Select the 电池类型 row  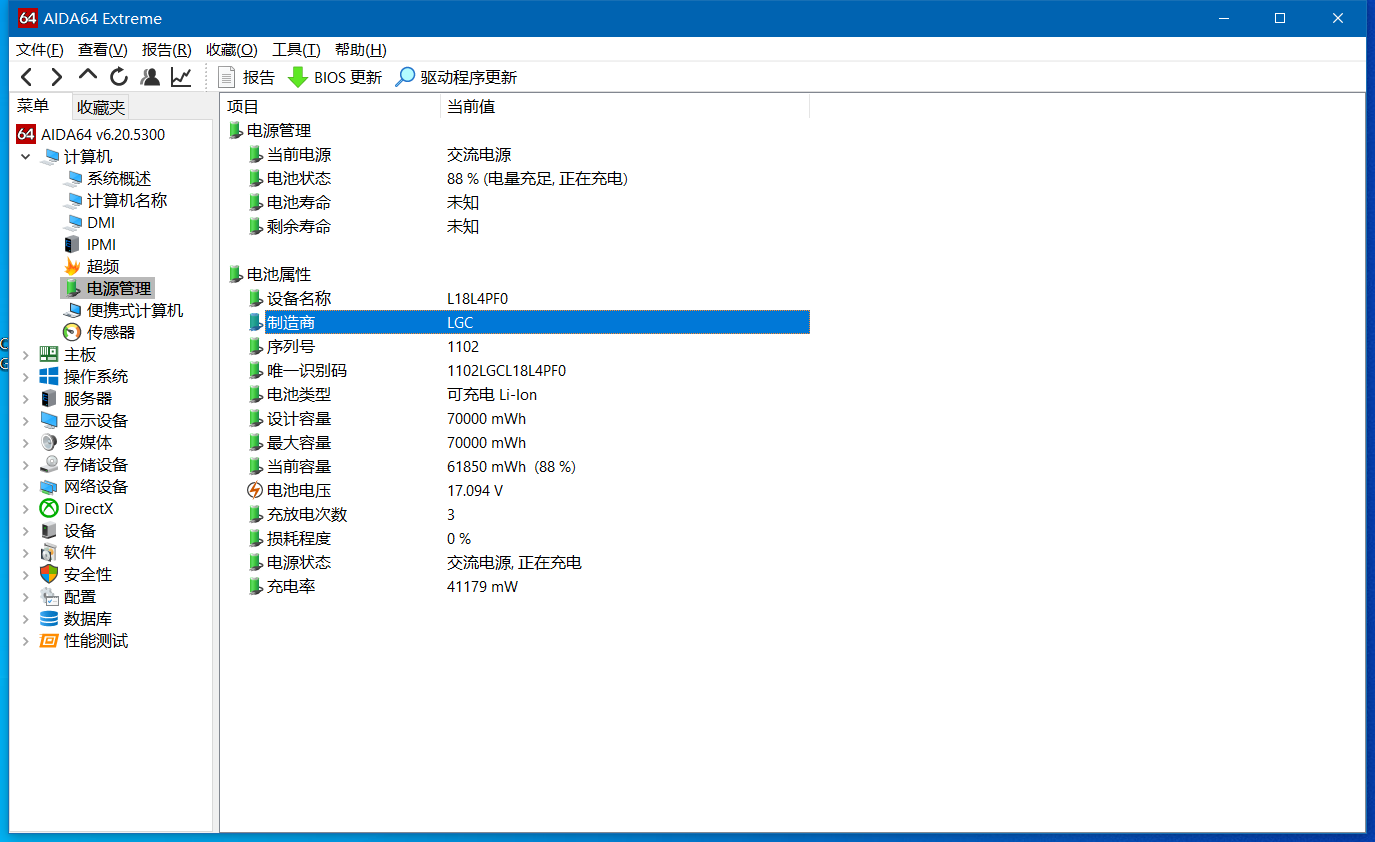point(528,394)
